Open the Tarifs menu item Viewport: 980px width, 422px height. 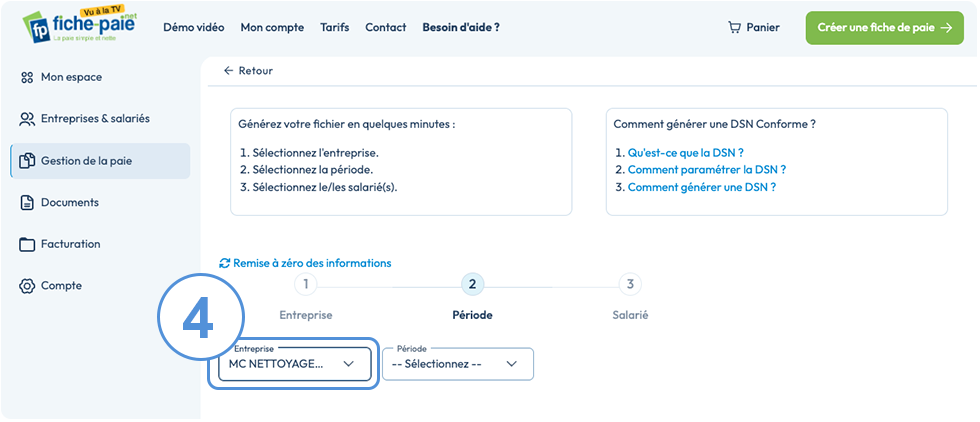[335, 28]
